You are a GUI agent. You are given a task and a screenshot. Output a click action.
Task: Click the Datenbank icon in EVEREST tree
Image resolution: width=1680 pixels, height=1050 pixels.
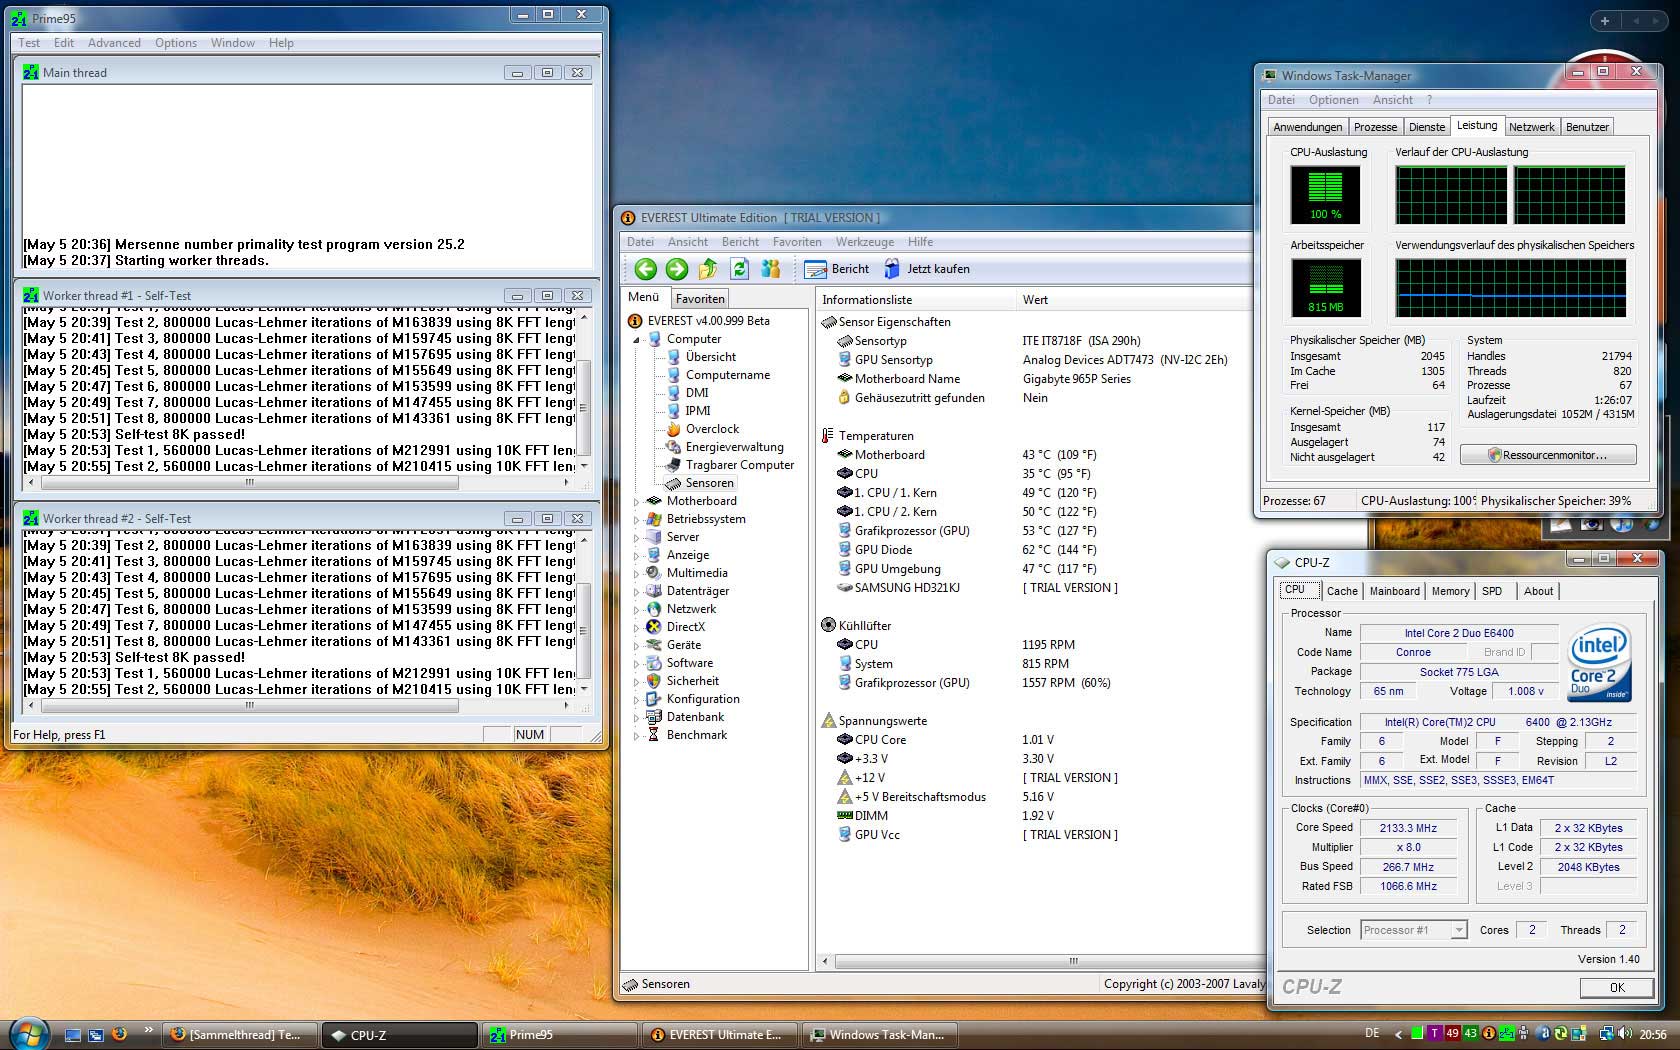coord(654,717)
